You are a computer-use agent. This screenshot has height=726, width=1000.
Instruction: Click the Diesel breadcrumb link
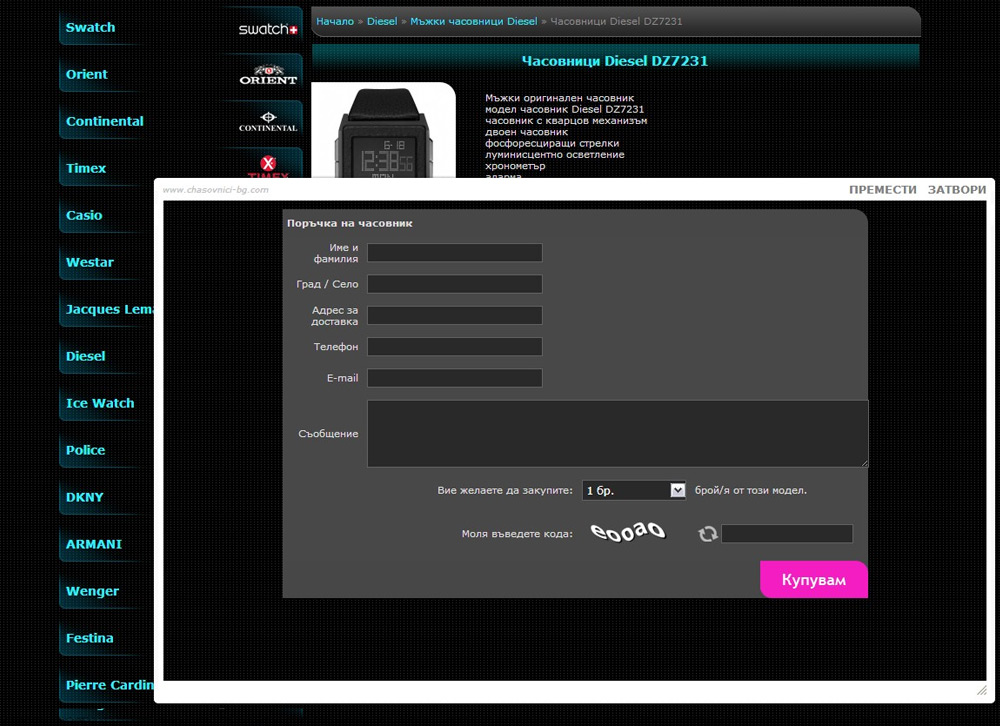[x=382, y=21]
